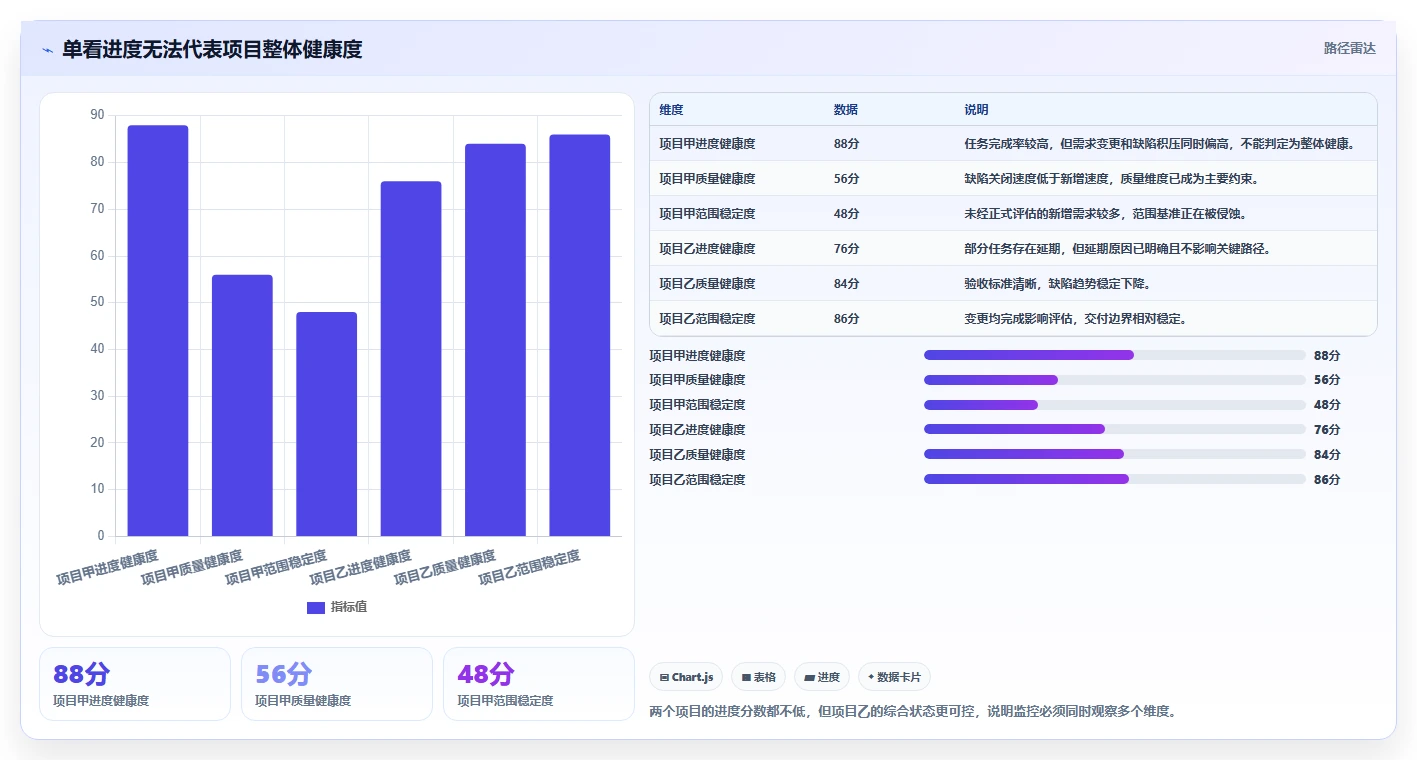The height and width of the screenshot is (760, 1417).
Task: Toggle the 指标值 legend color box
Action: pos(315,607)
